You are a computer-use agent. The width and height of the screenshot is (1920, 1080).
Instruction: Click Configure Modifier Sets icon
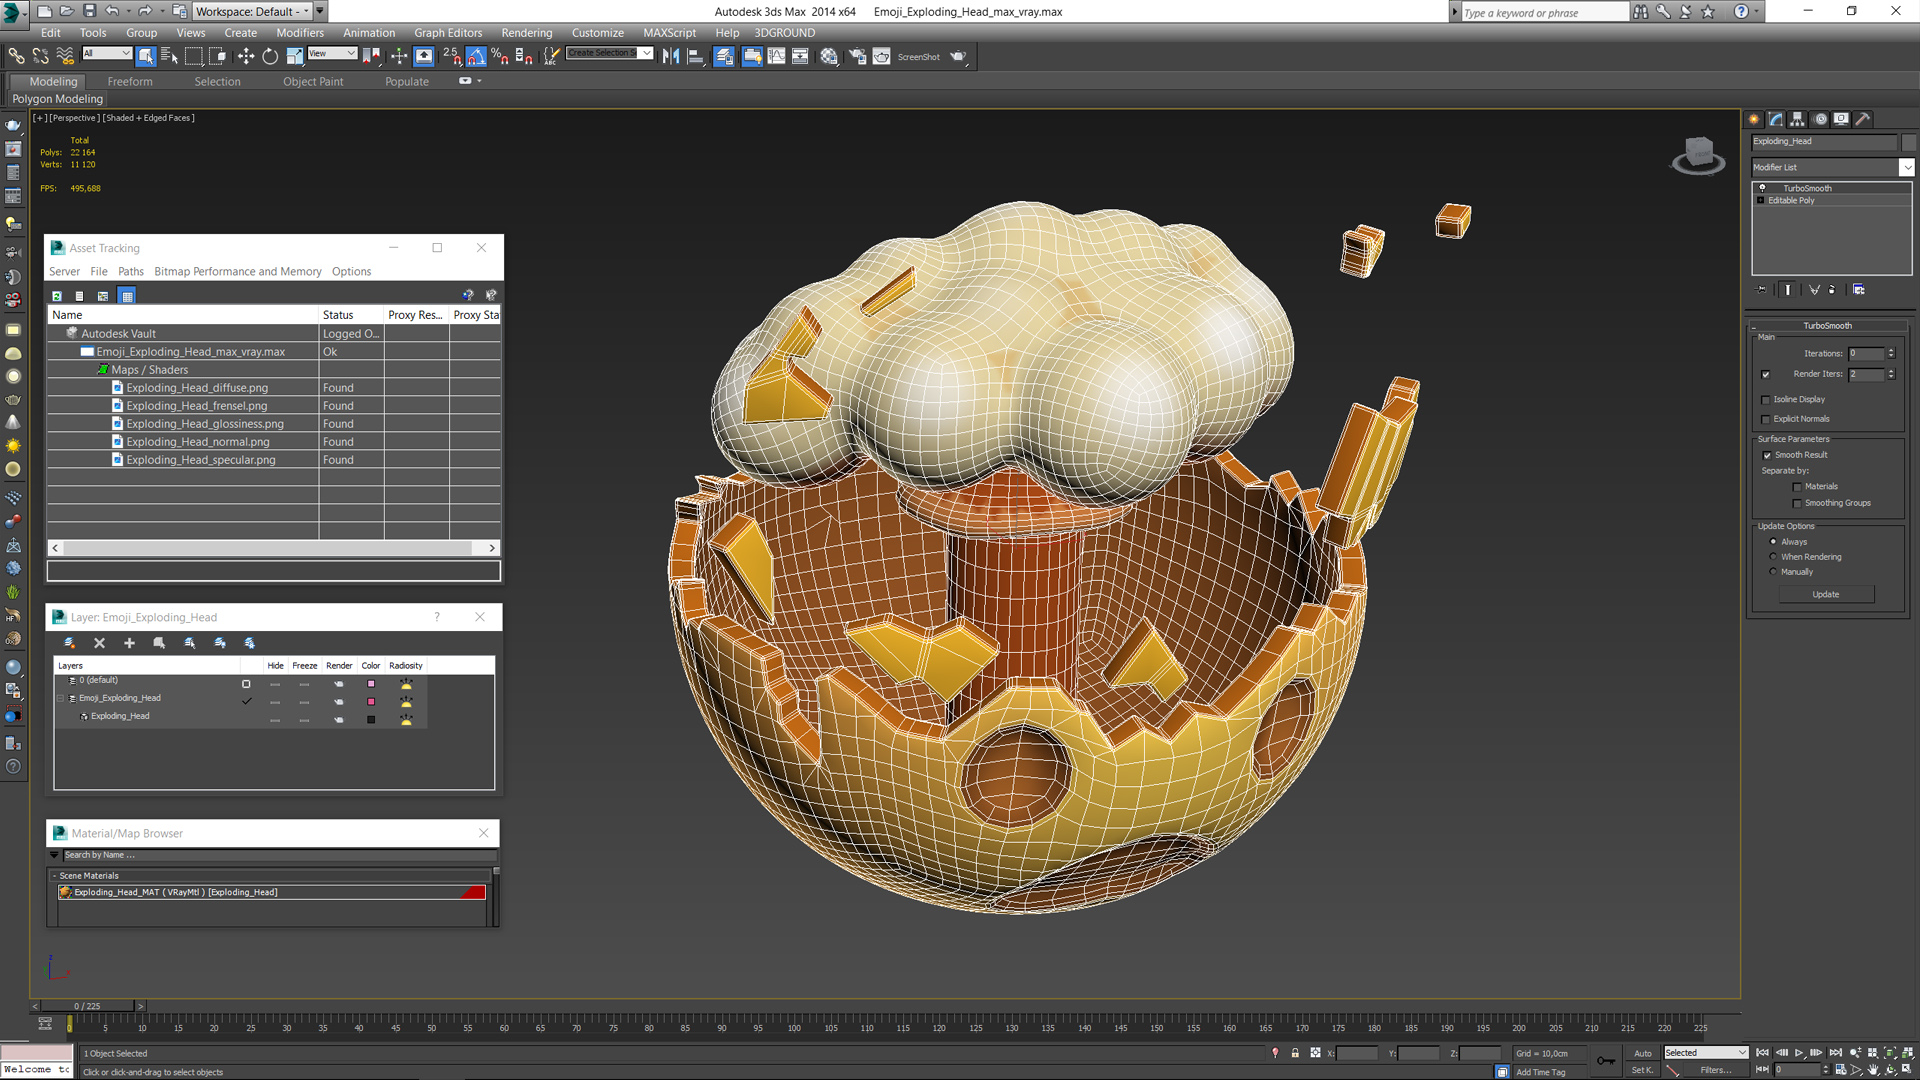1859,290
